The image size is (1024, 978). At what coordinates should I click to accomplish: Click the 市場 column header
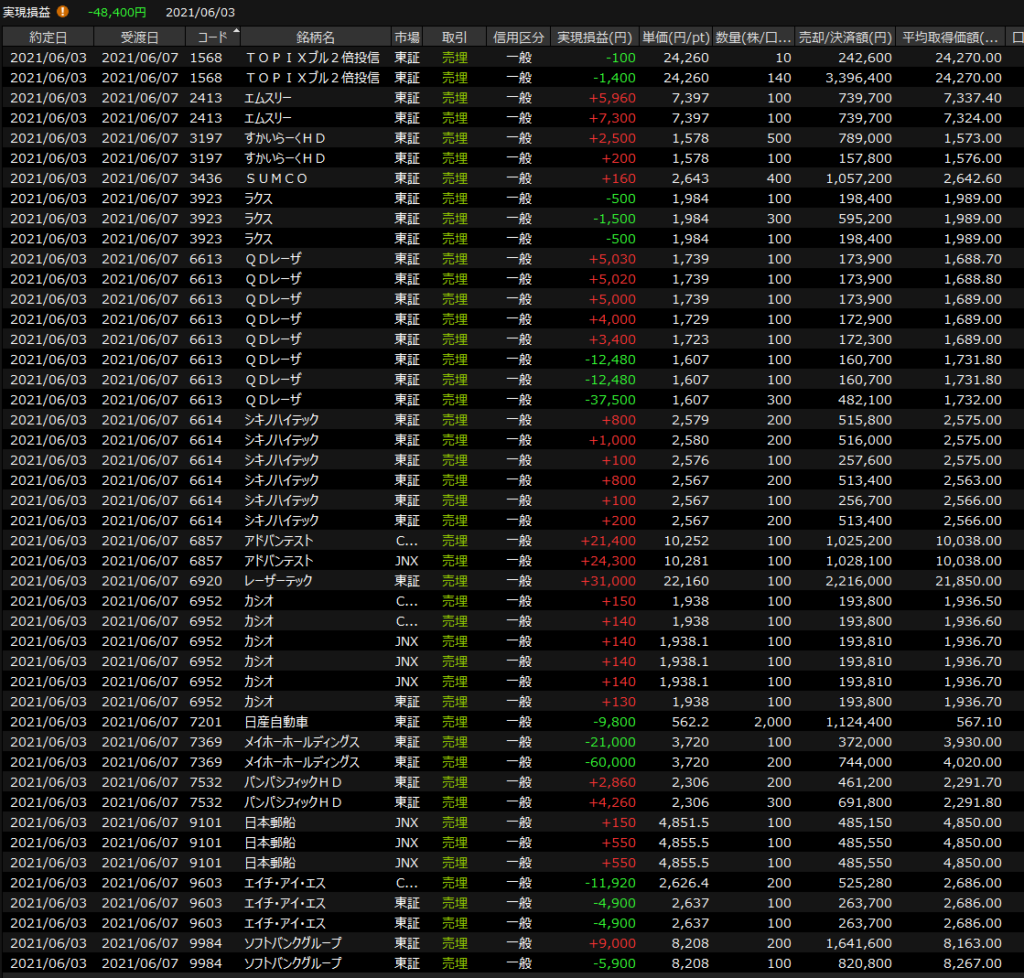407,37
